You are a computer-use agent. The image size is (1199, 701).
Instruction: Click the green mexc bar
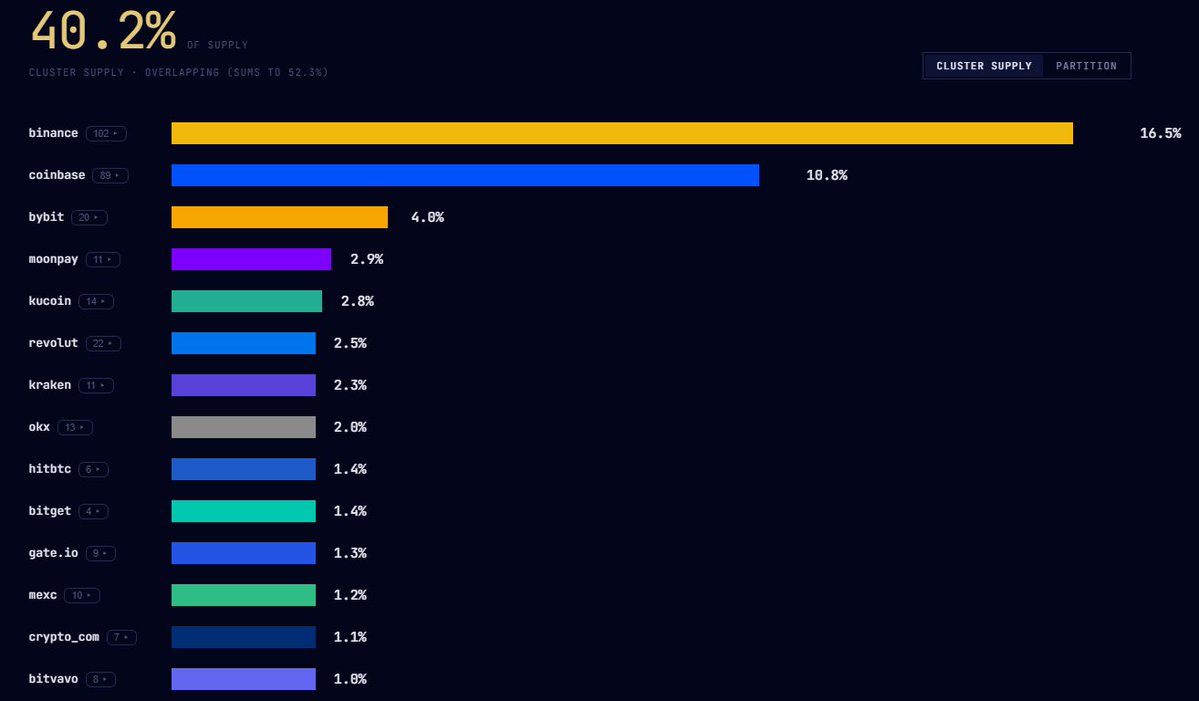coord(243,596)
